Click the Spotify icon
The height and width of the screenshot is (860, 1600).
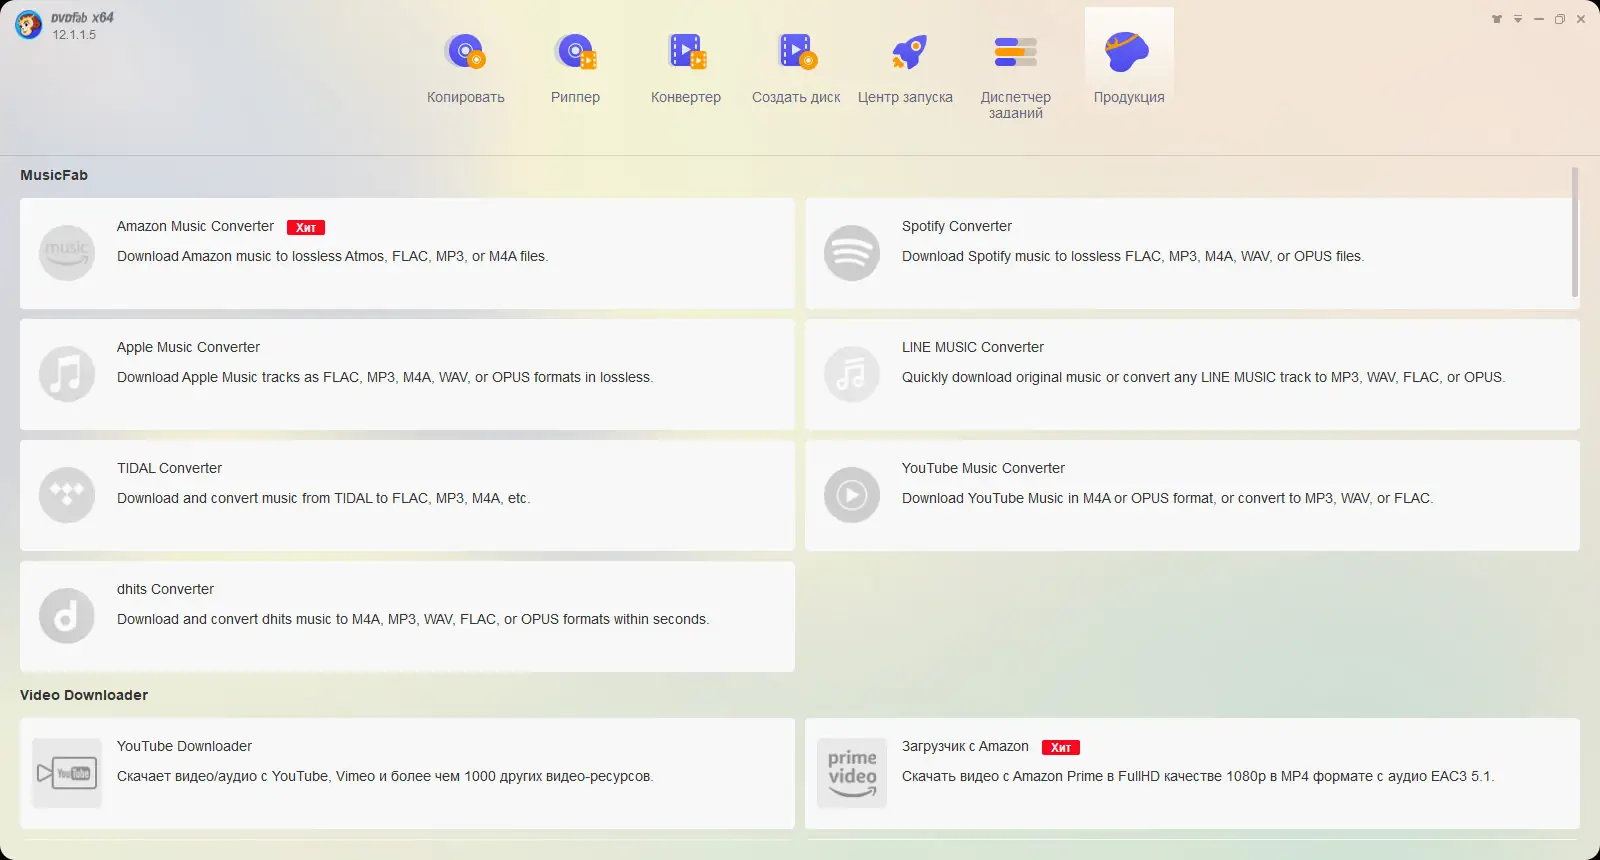(x=852, y=253)
